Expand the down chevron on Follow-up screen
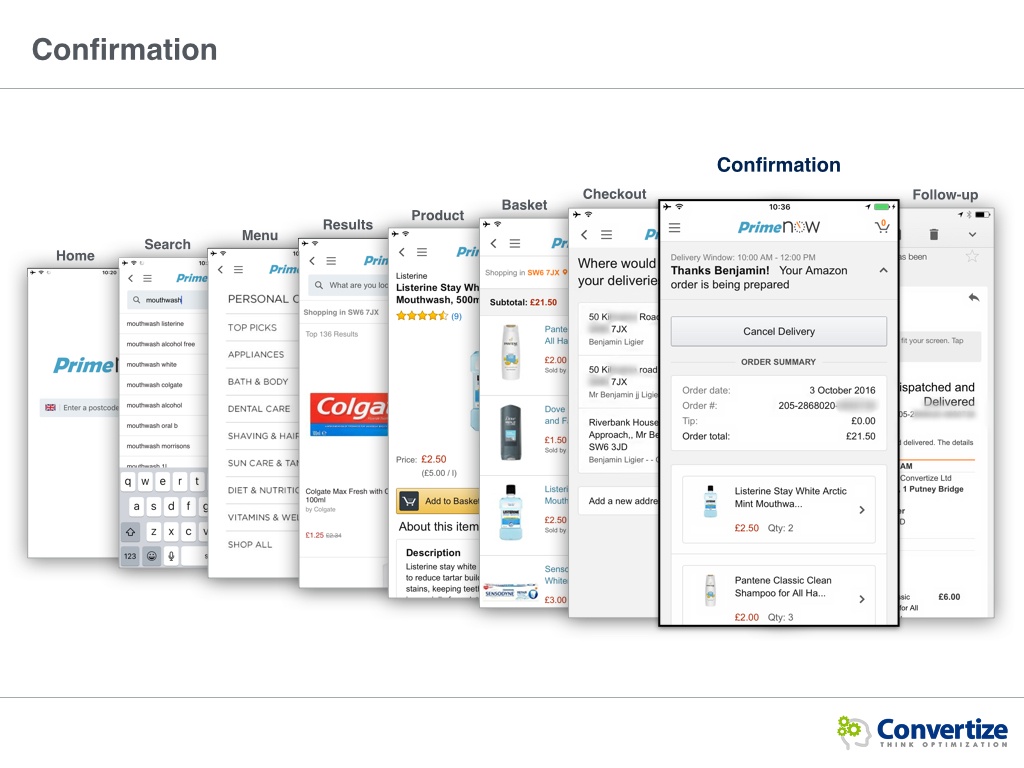The image size is (1024, 768). tap(972, 234)
